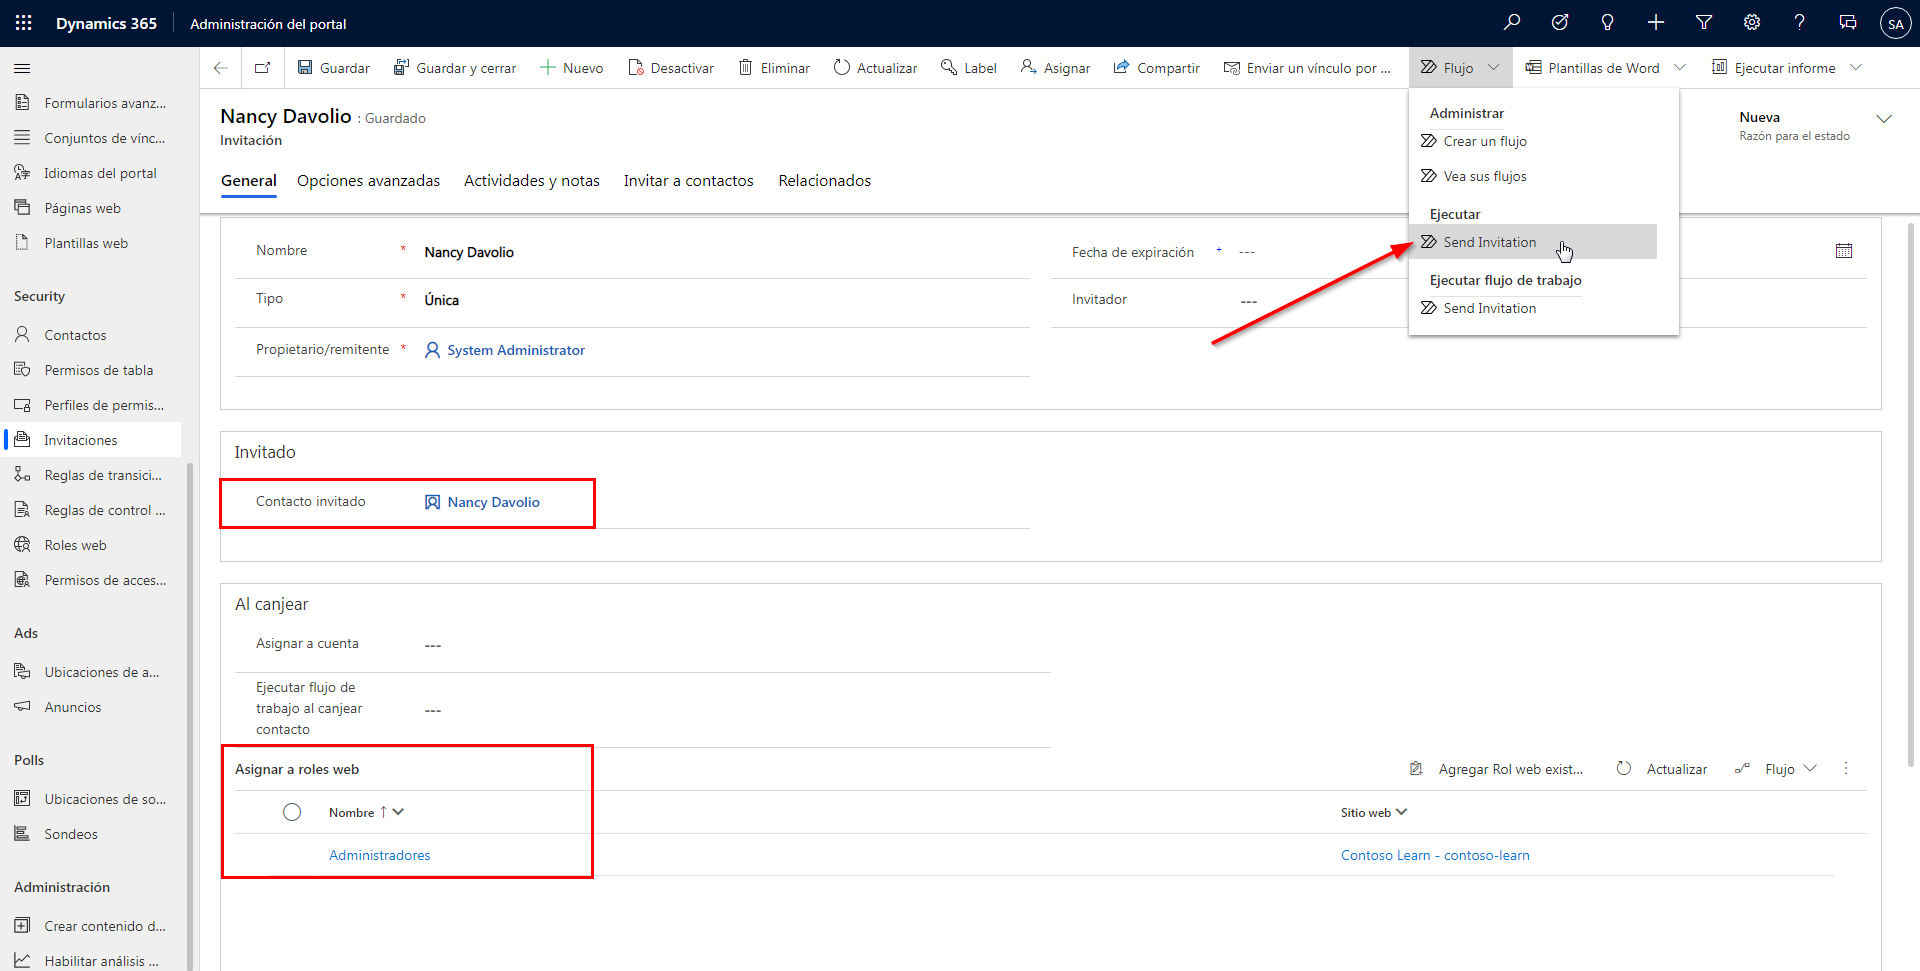Viewport: 1920px width, 971px height.
Task: Click Ejecutar informe button
Action: (x=1774, y=68)
